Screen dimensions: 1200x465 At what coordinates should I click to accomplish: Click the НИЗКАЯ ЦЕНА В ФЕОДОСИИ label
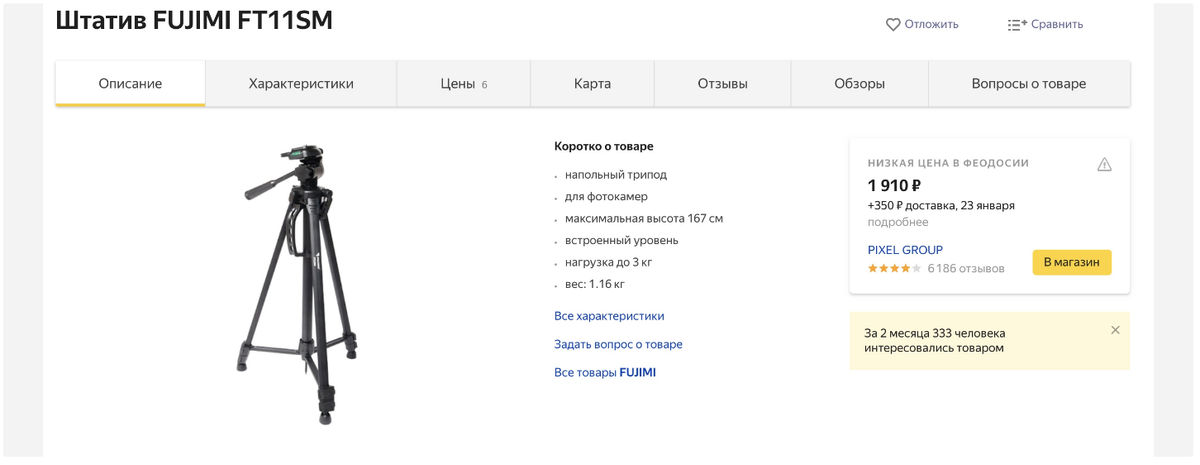click(x=948, y=163)
